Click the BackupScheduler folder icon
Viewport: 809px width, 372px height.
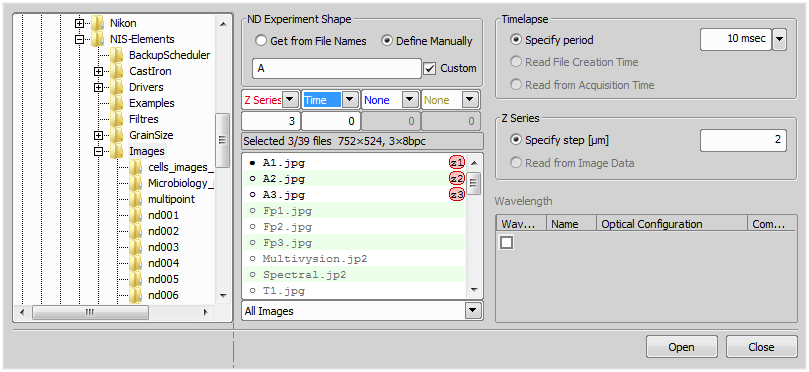point(117,55)
